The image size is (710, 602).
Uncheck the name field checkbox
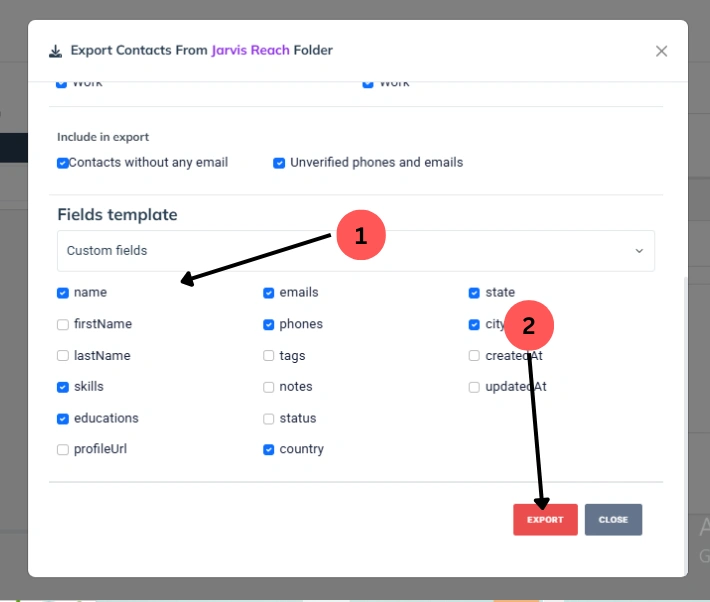pyautogui.click(x=63, y=293)
